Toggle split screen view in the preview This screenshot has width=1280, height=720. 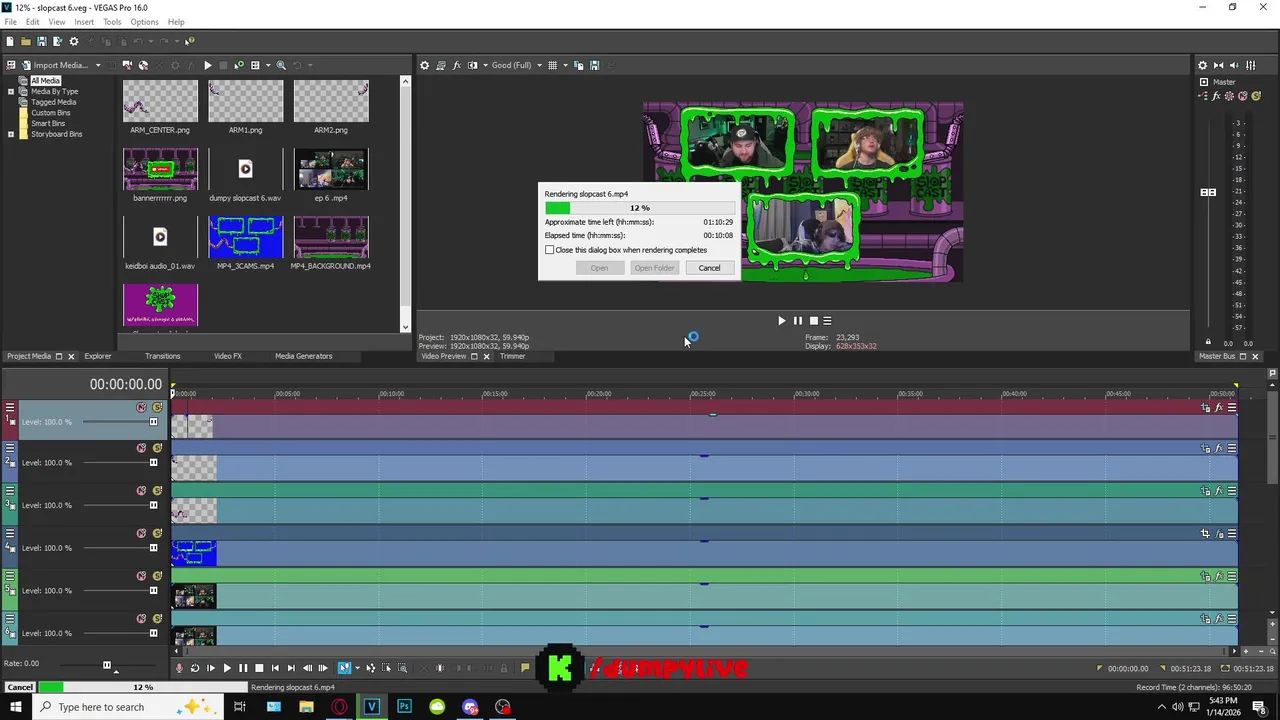473,65
